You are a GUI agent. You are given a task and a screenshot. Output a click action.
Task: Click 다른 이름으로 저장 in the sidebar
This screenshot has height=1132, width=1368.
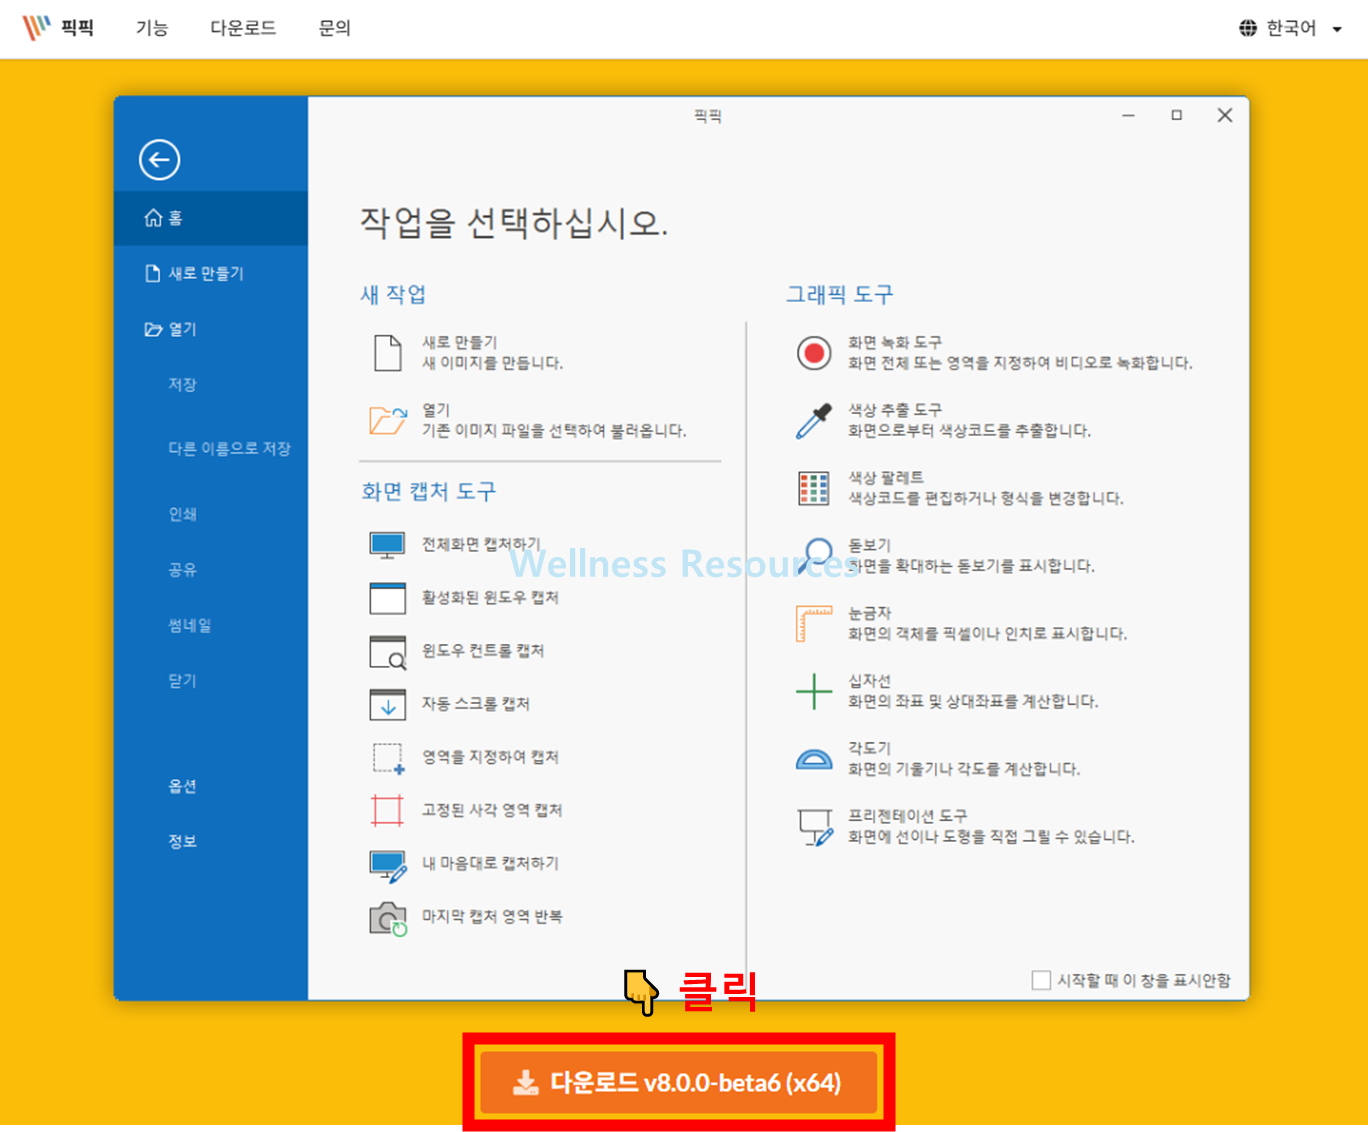click(229, 448)
